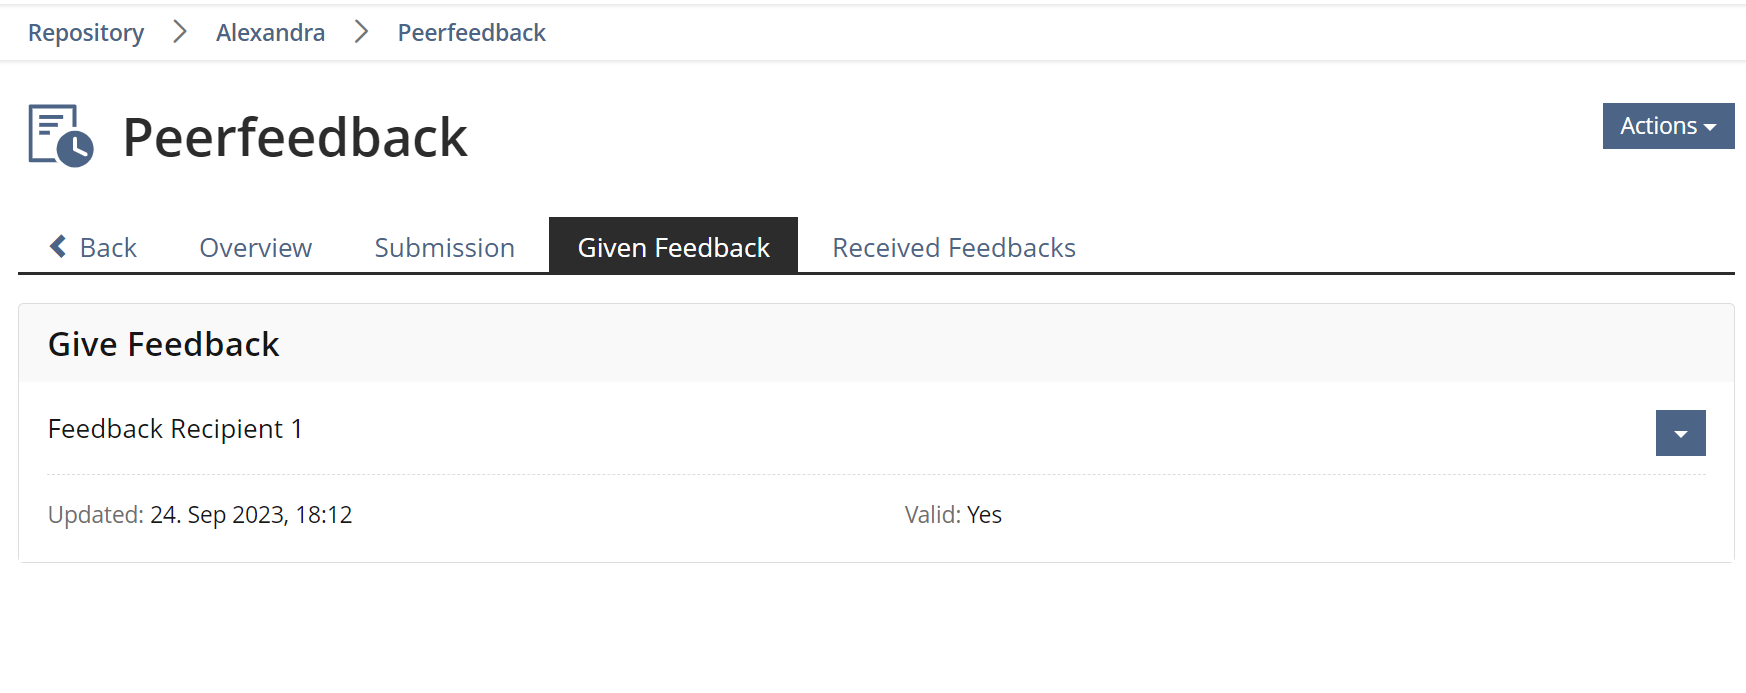Click the Peerfeedback breadcrumb link

tap(471, 33)
